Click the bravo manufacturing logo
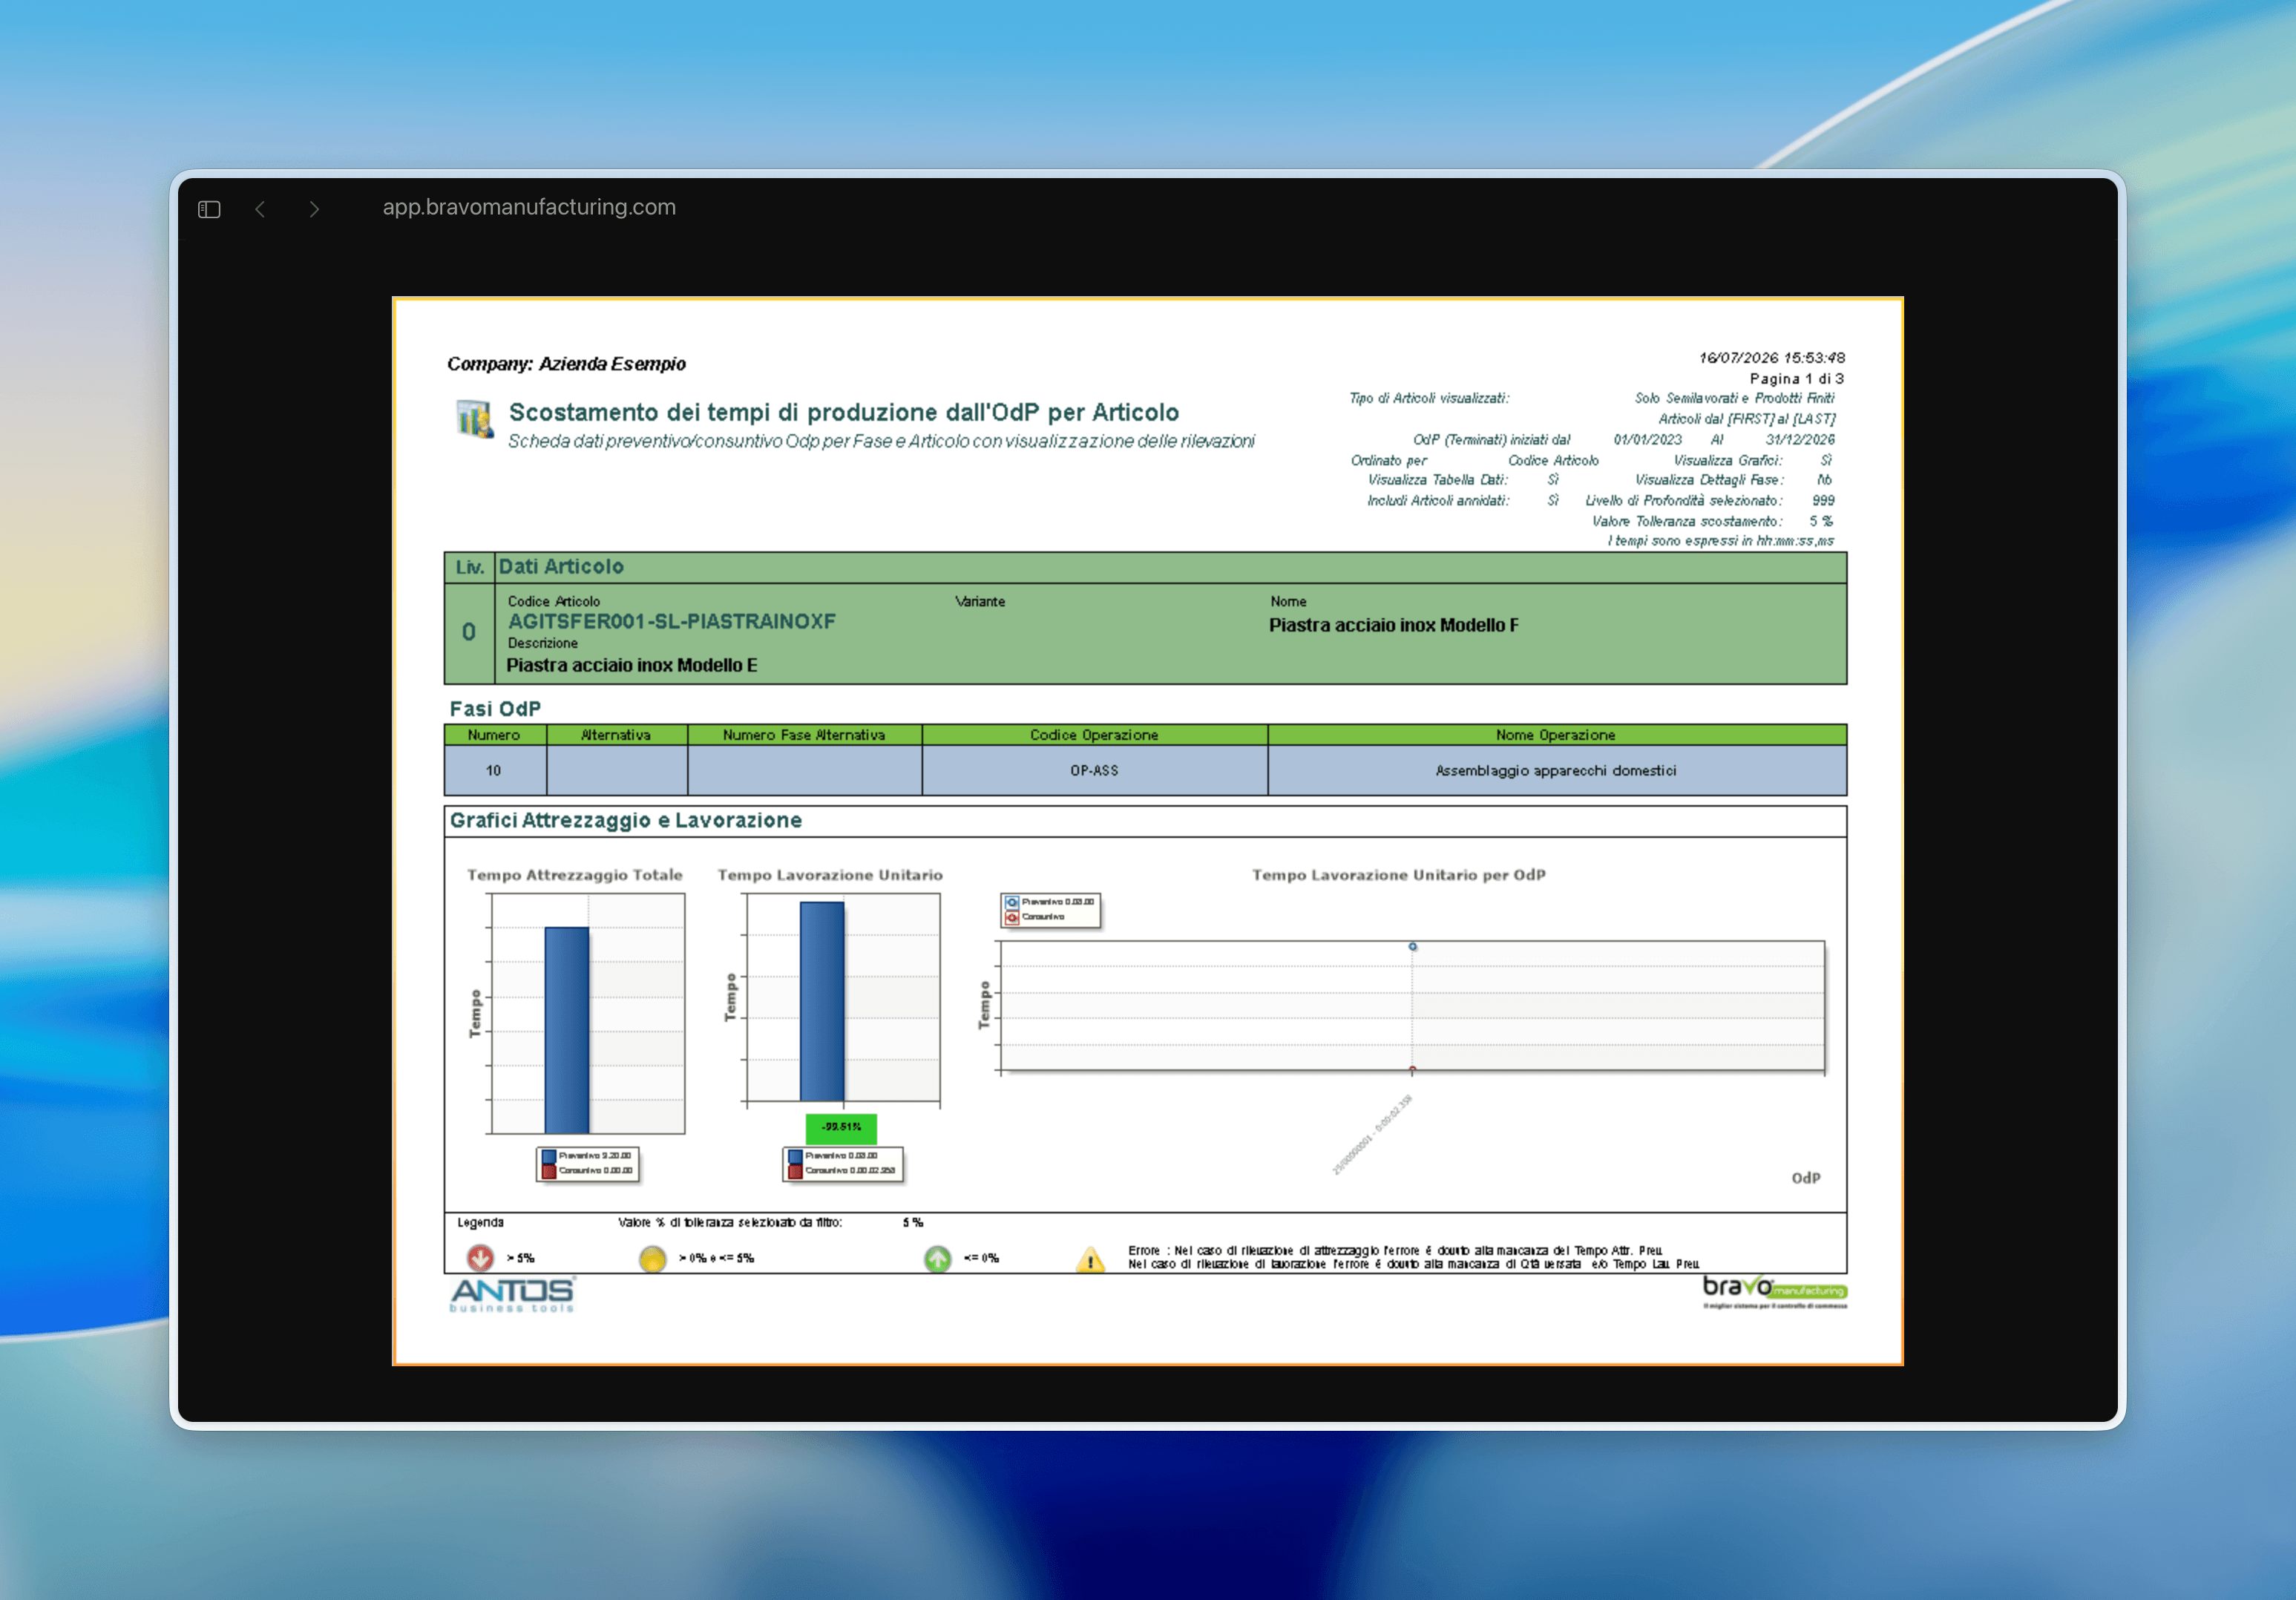The width and height of the screenshot is (2296, 1600). (1774, 1291)
